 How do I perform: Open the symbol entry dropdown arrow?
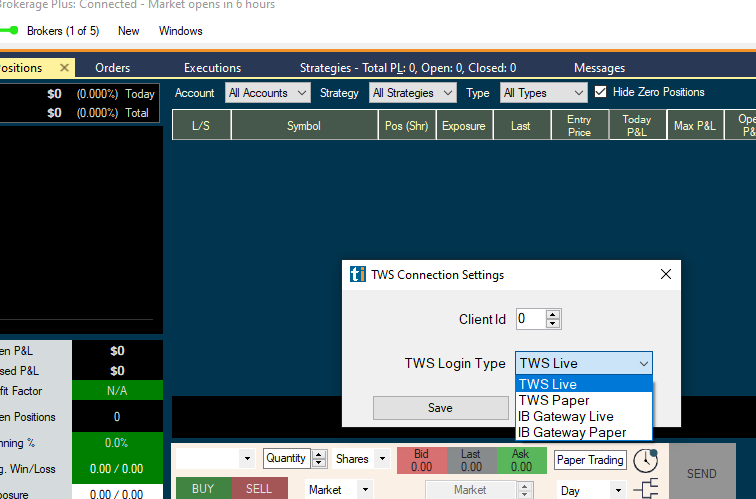click(247, 459)
